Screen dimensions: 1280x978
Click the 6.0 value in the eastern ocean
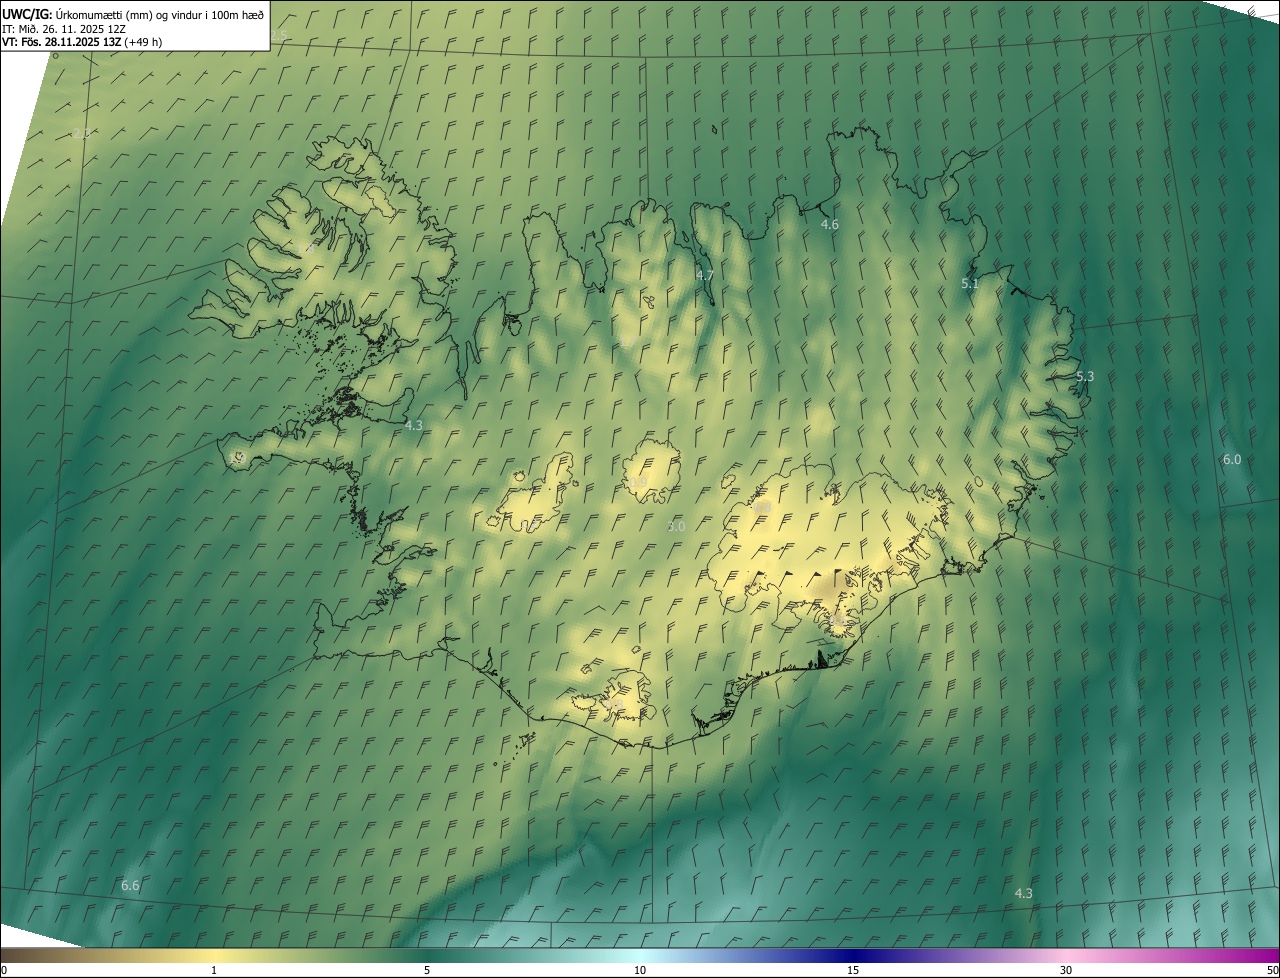(1232, 460)
